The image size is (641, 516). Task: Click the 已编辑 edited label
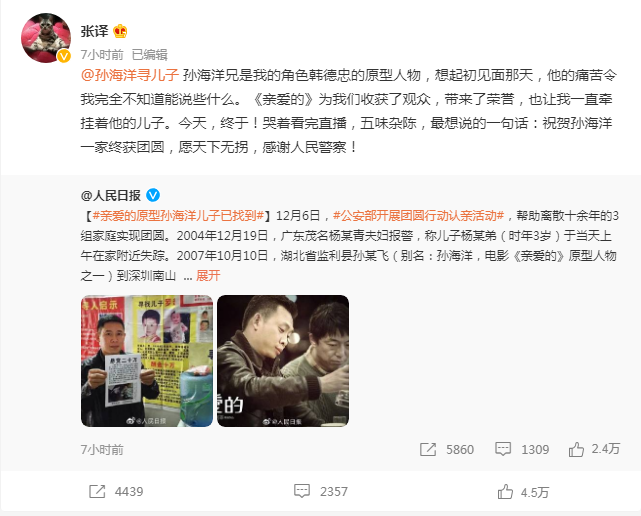(x=150, y=54)
